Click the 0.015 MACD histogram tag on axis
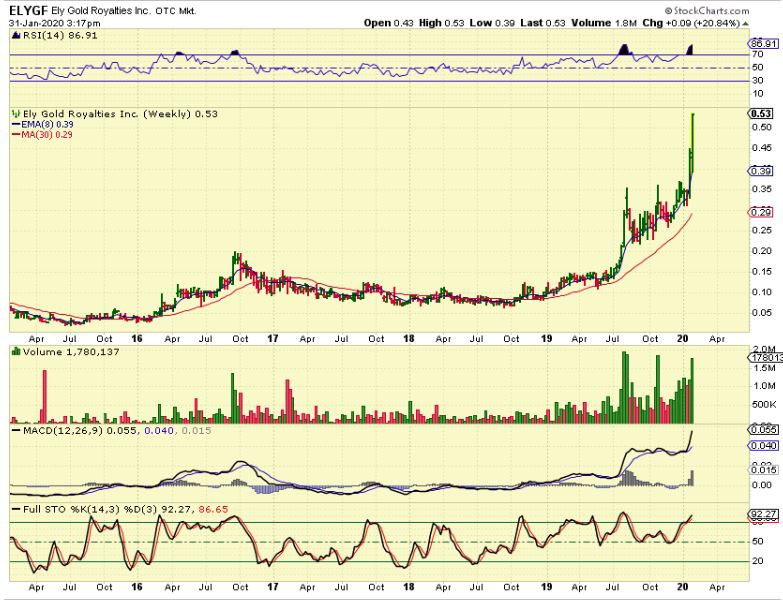The image size is (783, 600). pyautogui.click(x=764, y=470)
